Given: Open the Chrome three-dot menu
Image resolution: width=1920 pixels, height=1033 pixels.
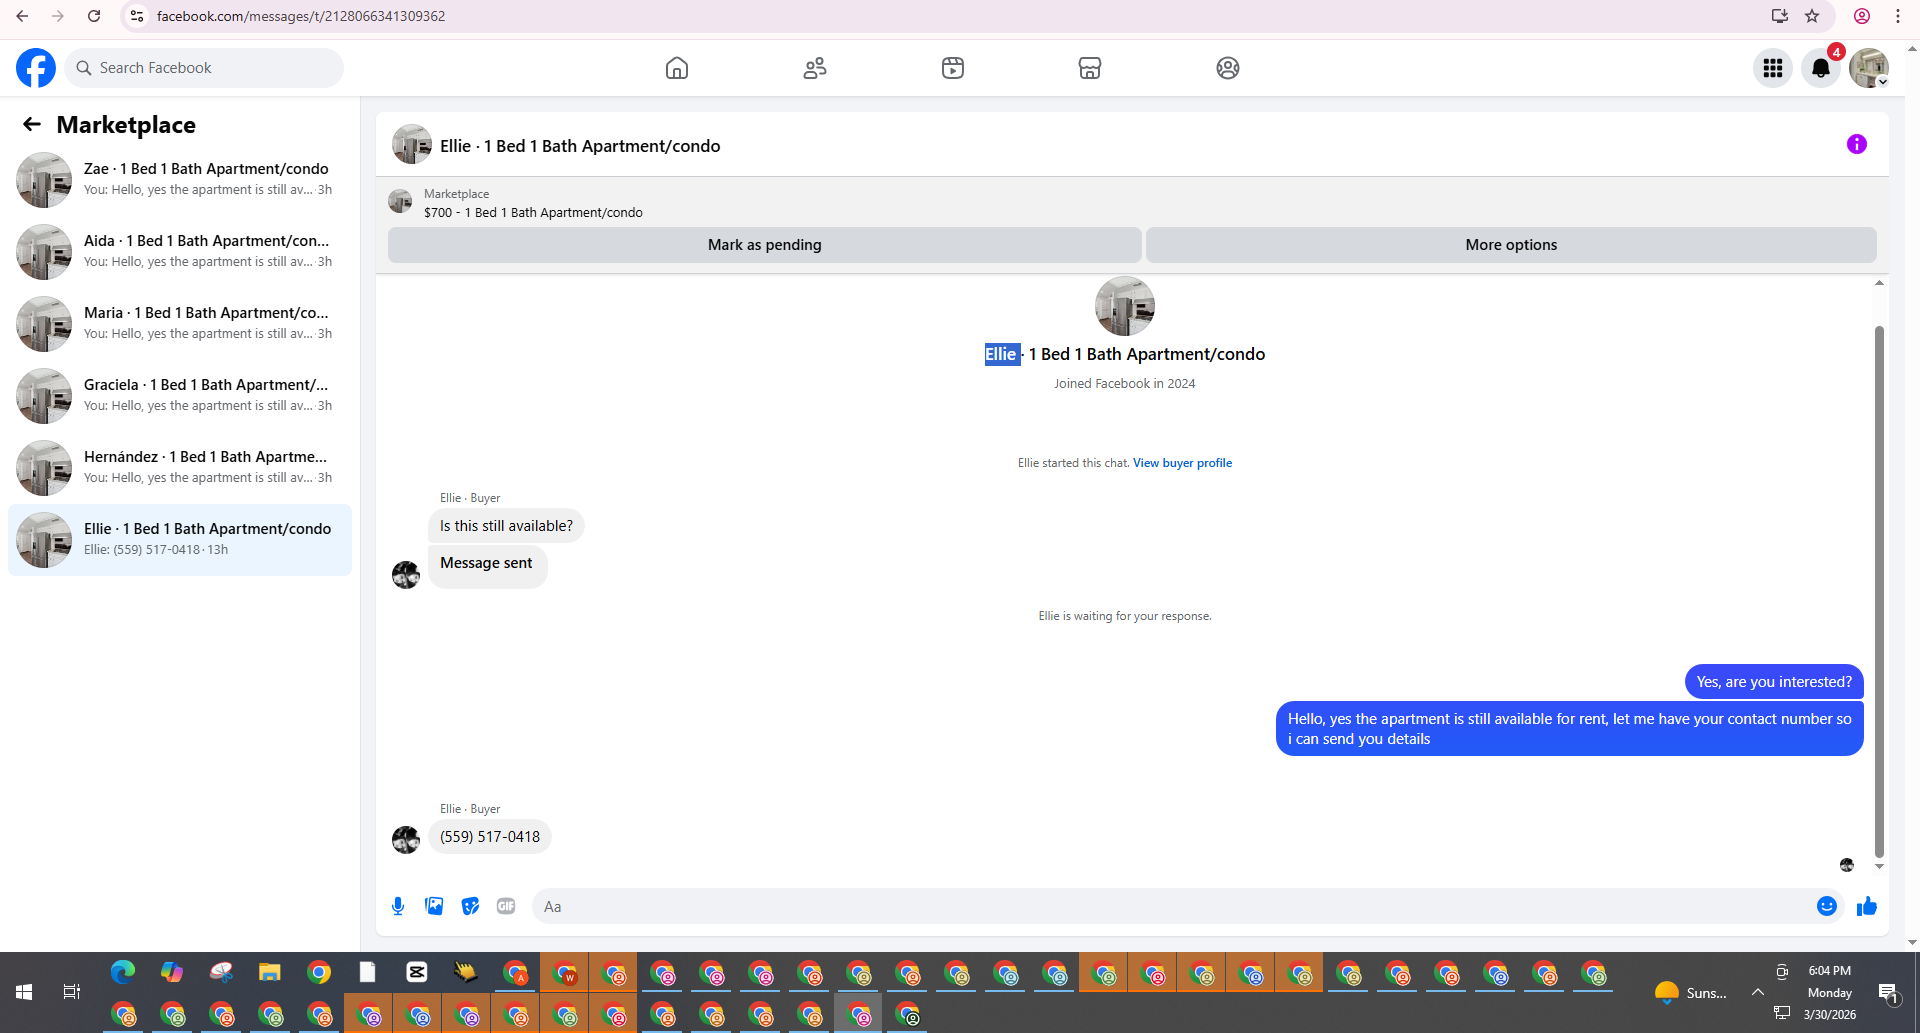Looking at the screenshot, I should coord(1898,16).
